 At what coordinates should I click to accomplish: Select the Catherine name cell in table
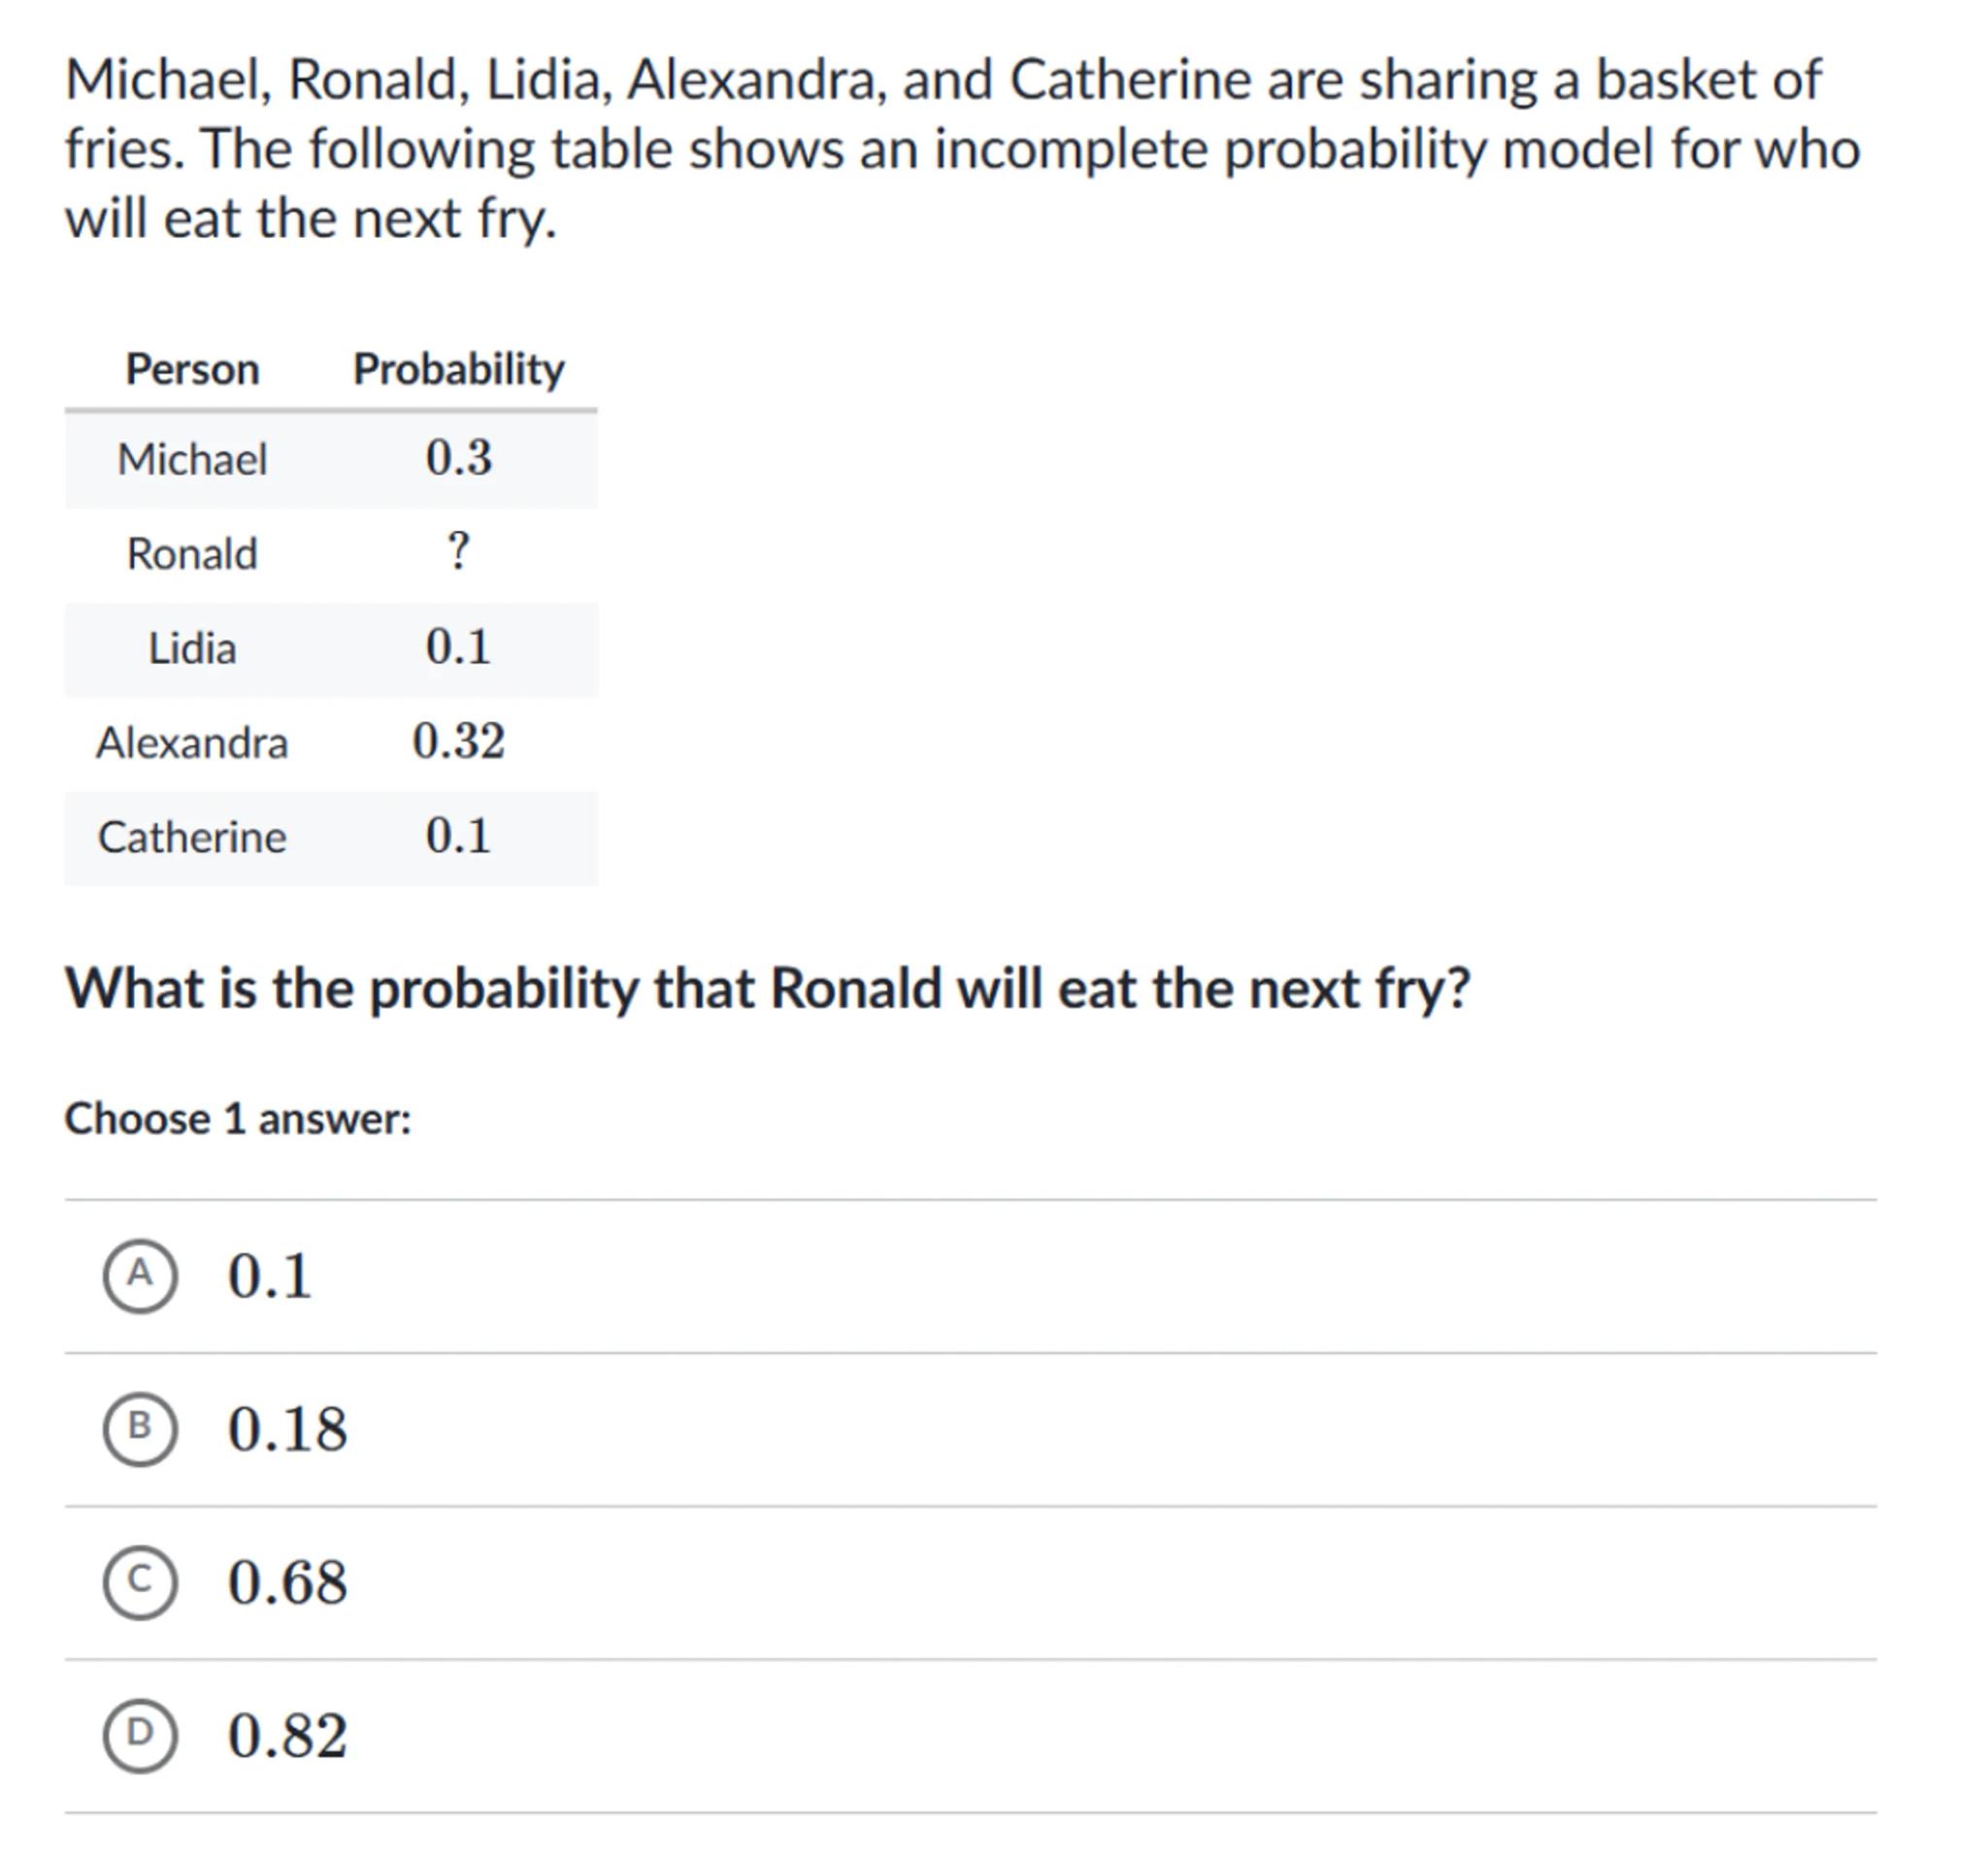(192, 837)
